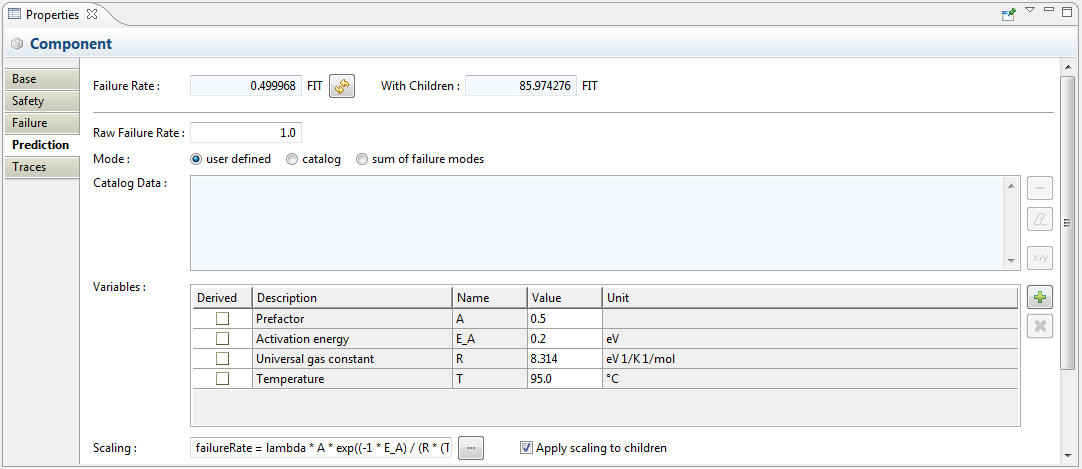Click the catalog data eraser icon
Image resolution: width=1082 pixels, height=469 pixels.
point(1040,219)
